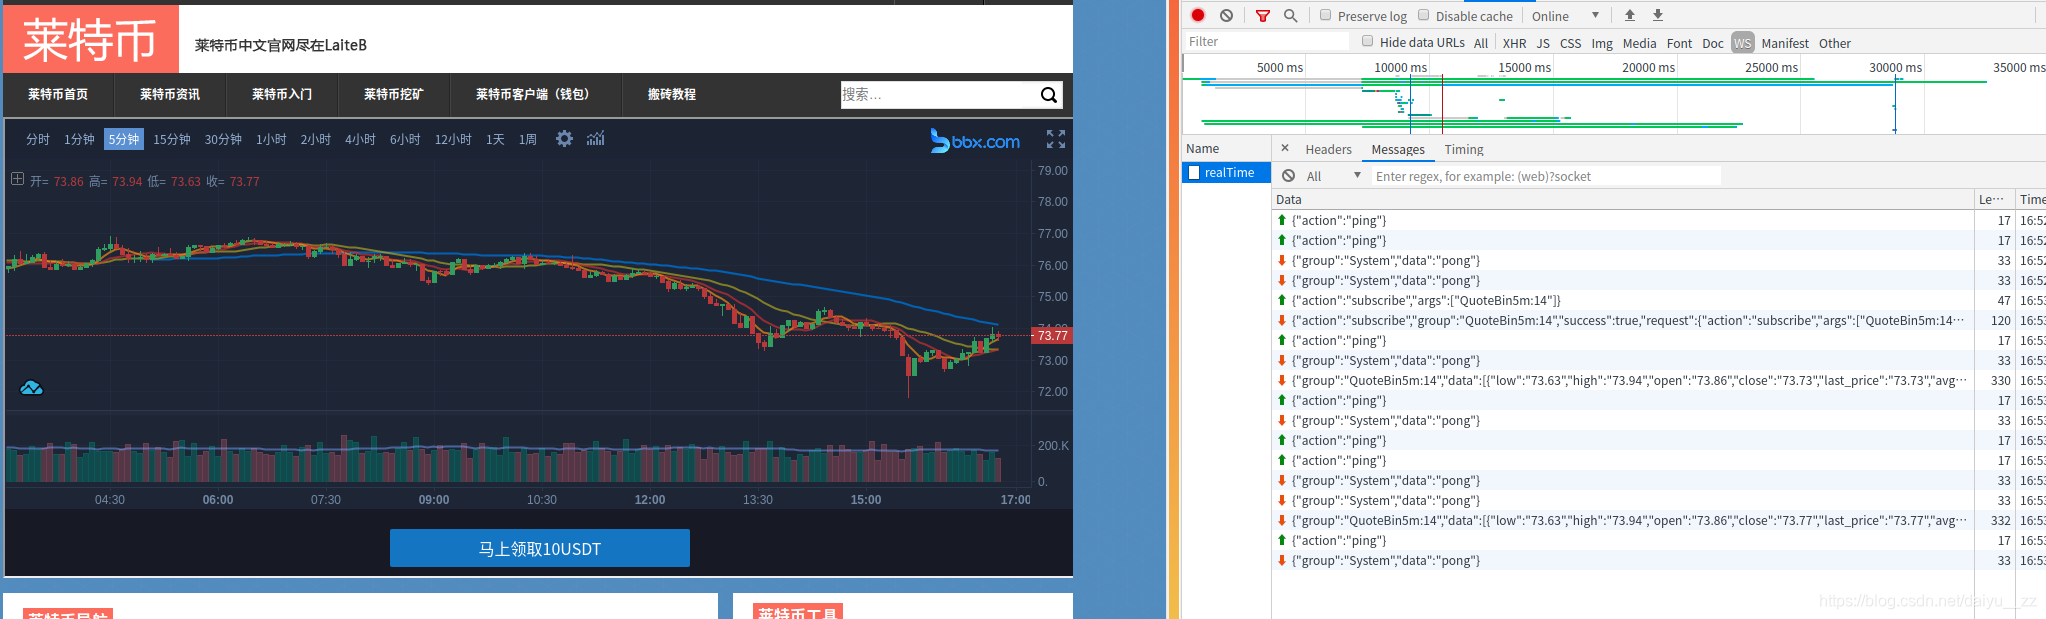Filter requests by XHR
Screen dimensions: 2046x619
(x=1514, y=43)
